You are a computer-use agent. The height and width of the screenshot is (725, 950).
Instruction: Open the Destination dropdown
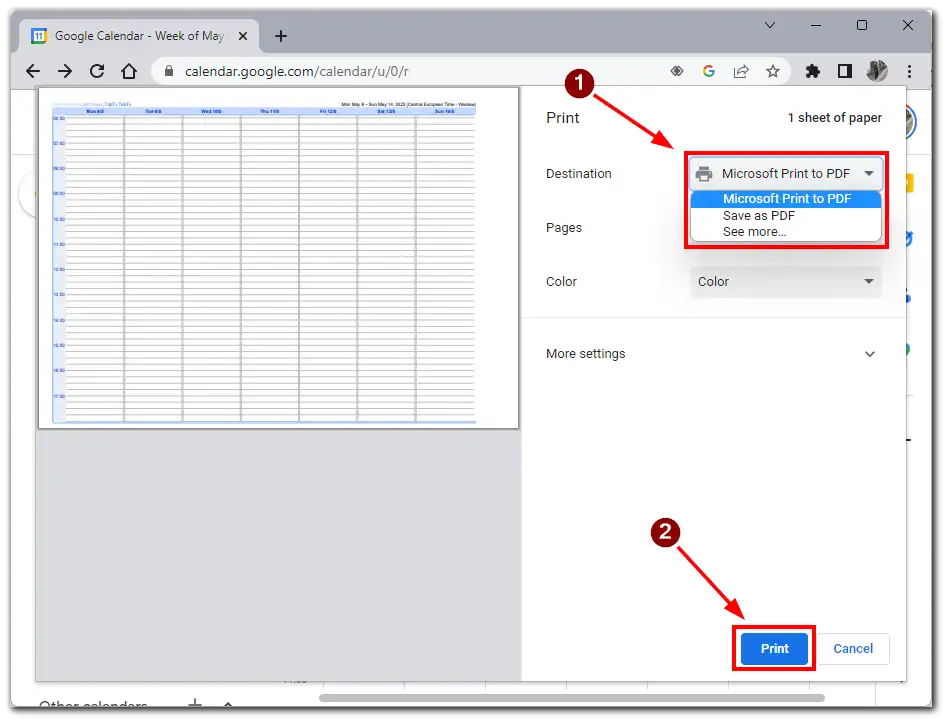tap(786, 174)
